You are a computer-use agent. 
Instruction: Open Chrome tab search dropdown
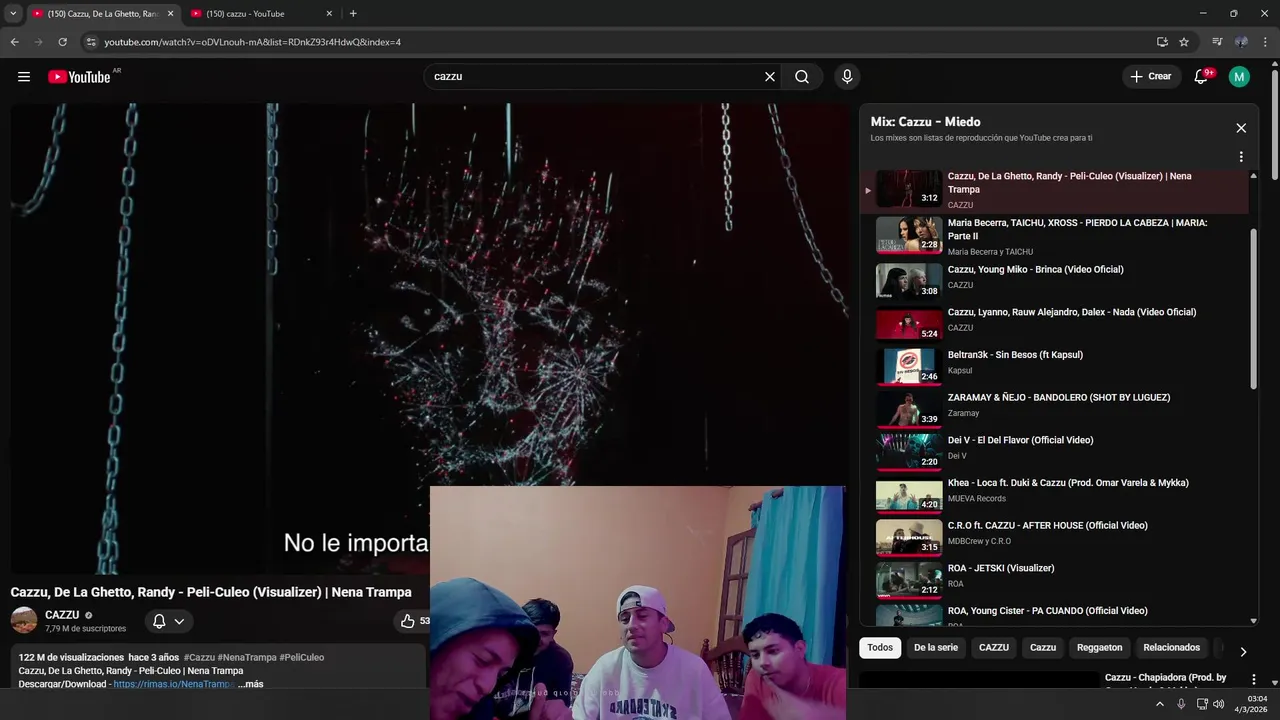(x=13, y=14)
